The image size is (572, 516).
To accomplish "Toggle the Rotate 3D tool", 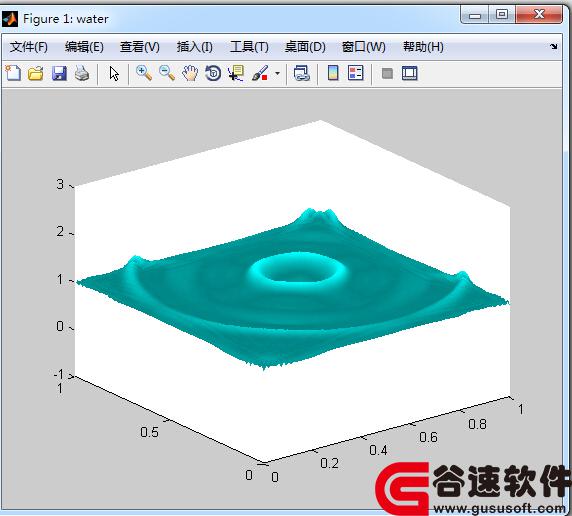I will (213, 73).
